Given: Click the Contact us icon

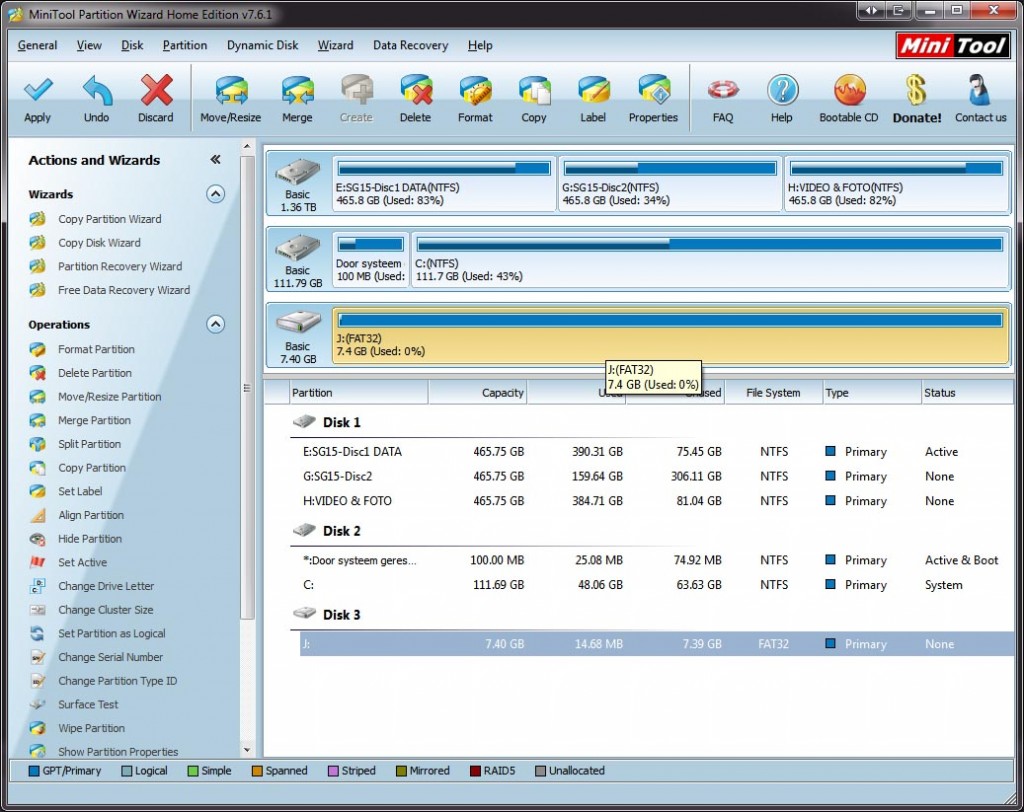Looking at the screenshot, I should 979,90.
